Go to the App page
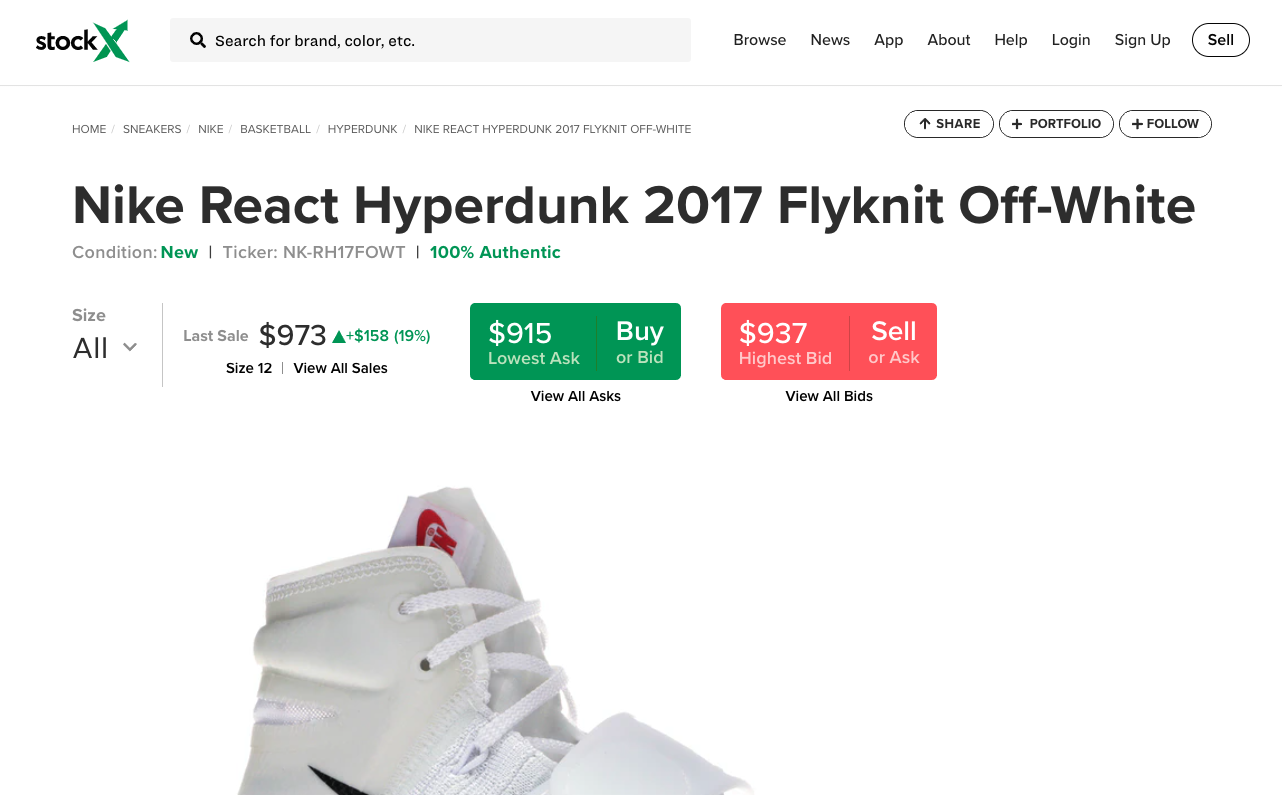This screenshot has width=1282, height=795. (x=888, y=40)
